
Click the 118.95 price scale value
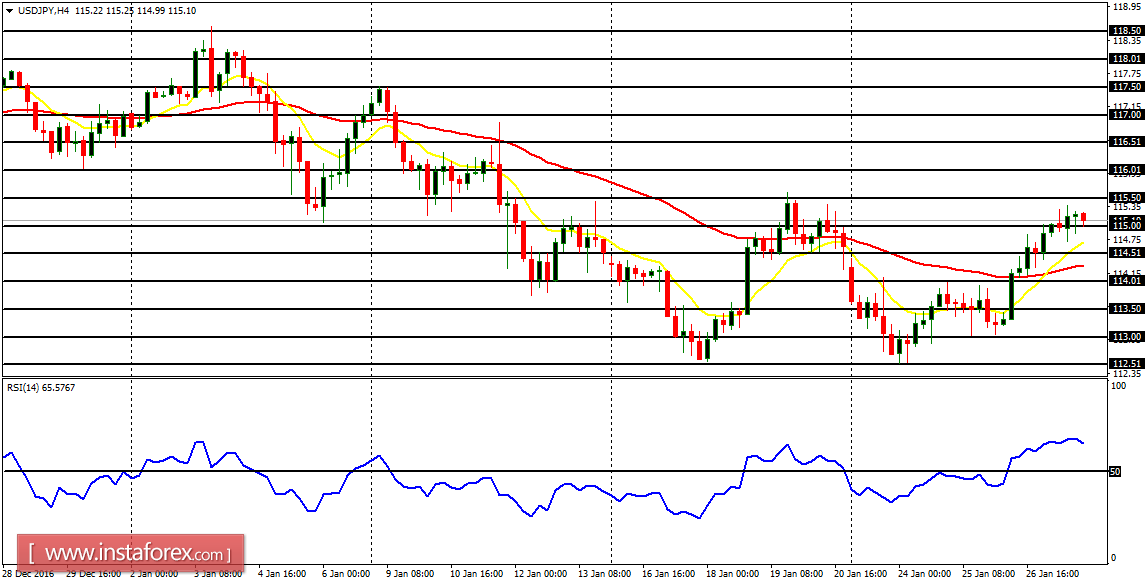click(1127, 7)
